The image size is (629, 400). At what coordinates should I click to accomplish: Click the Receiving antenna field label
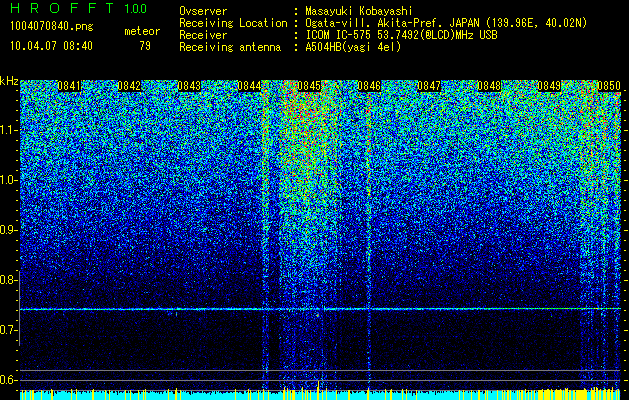tap(230, 47)
